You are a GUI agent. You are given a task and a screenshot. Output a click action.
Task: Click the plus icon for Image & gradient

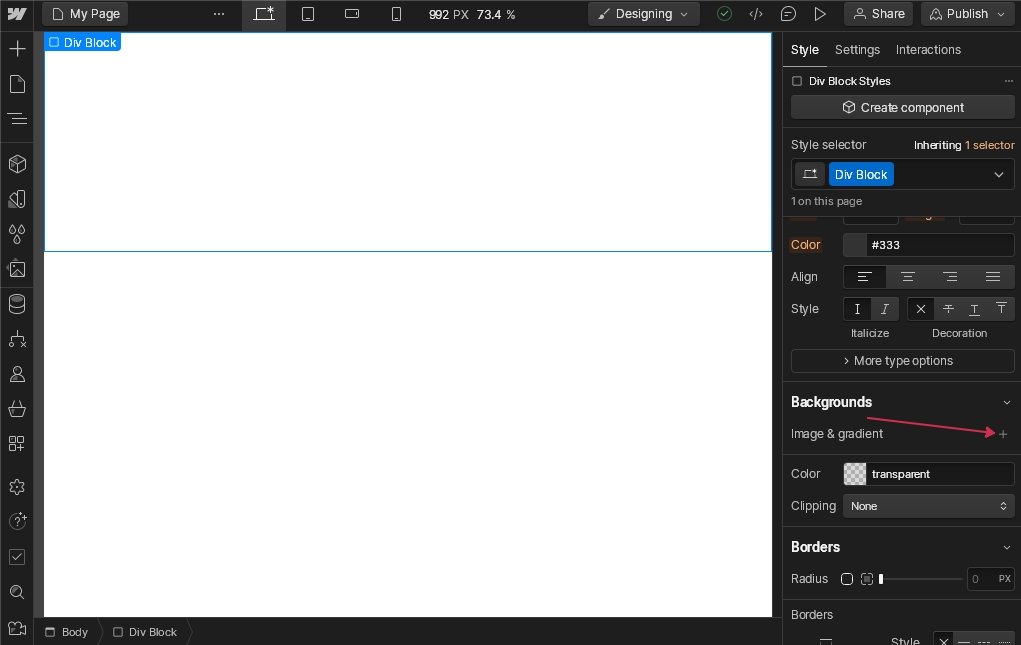pos(1003,434)
